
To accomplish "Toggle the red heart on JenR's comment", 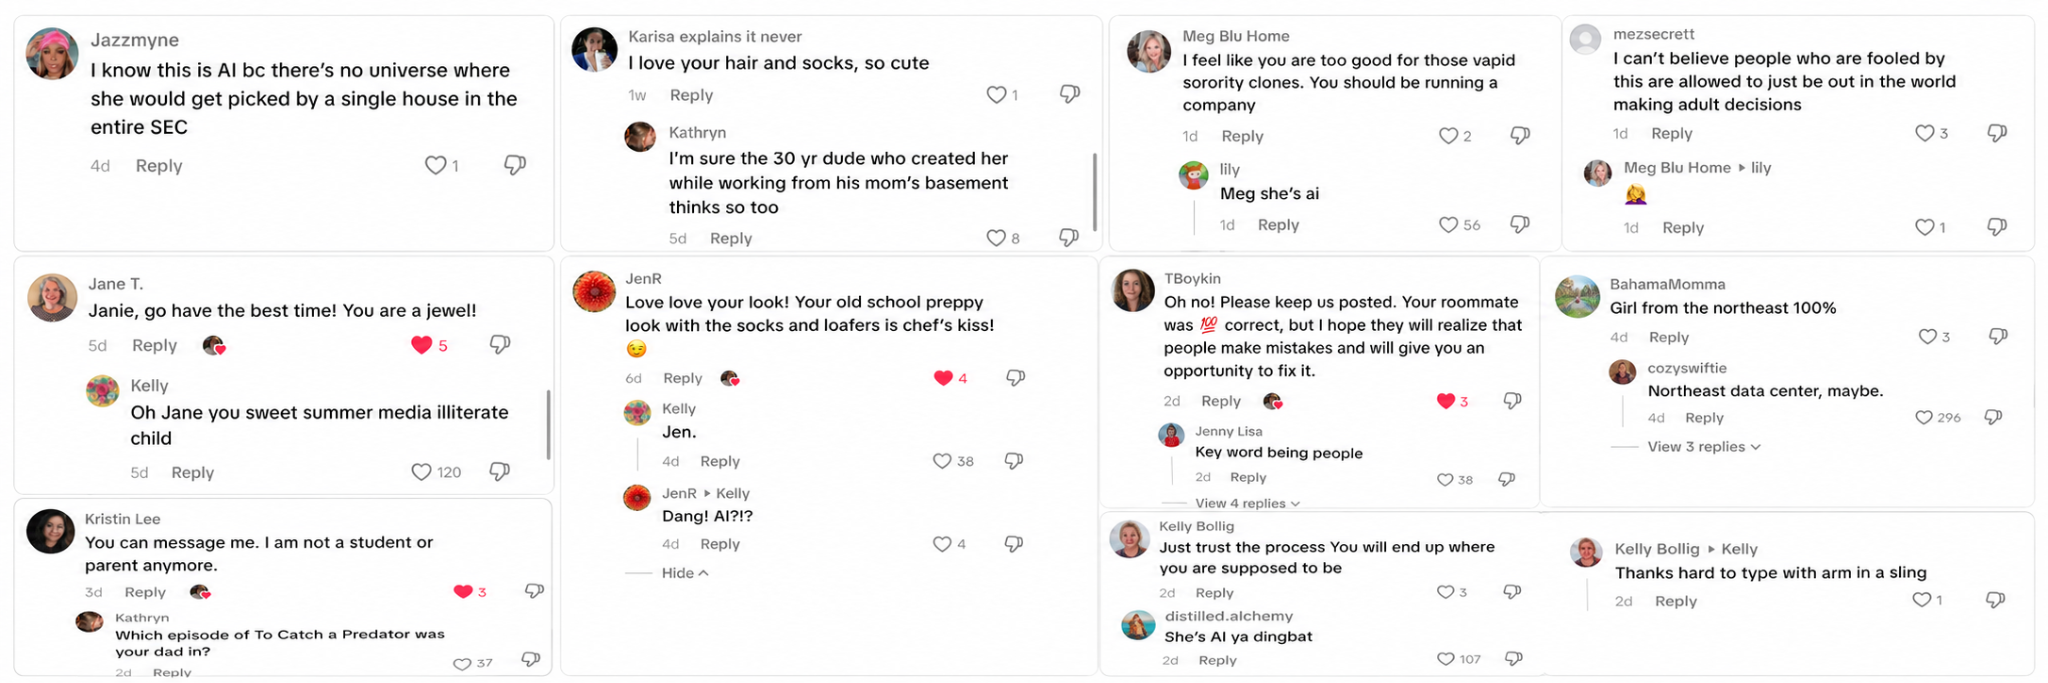I will point(943,378).
